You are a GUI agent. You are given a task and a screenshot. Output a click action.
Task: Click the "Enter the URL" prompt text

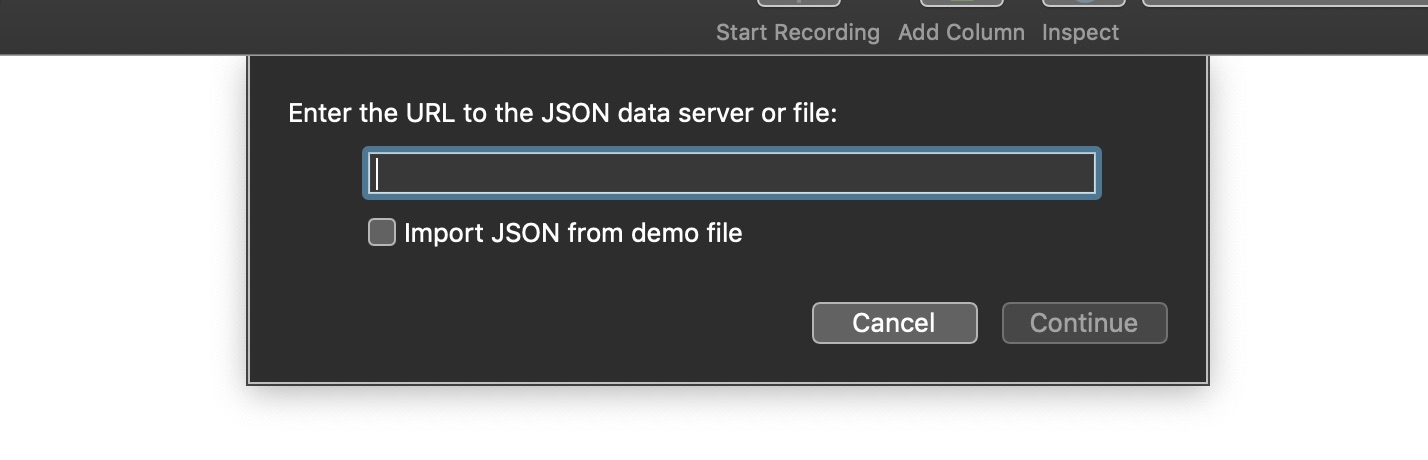click(562, 113)
